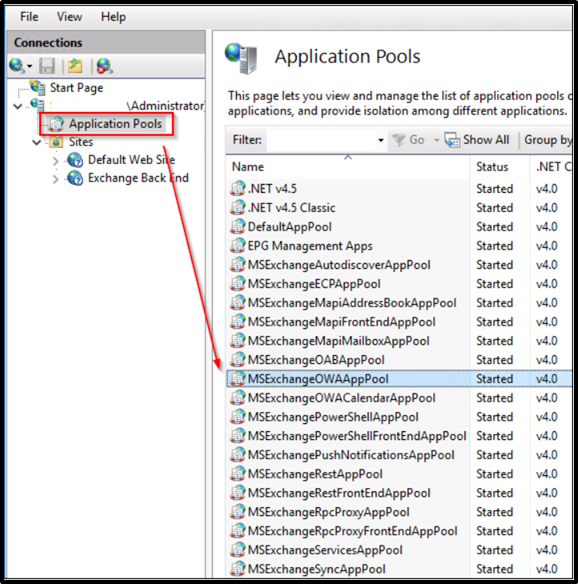Click into the Filter input field
The width and height of the screenshot is (578, 584).
(x=321, y=140)
